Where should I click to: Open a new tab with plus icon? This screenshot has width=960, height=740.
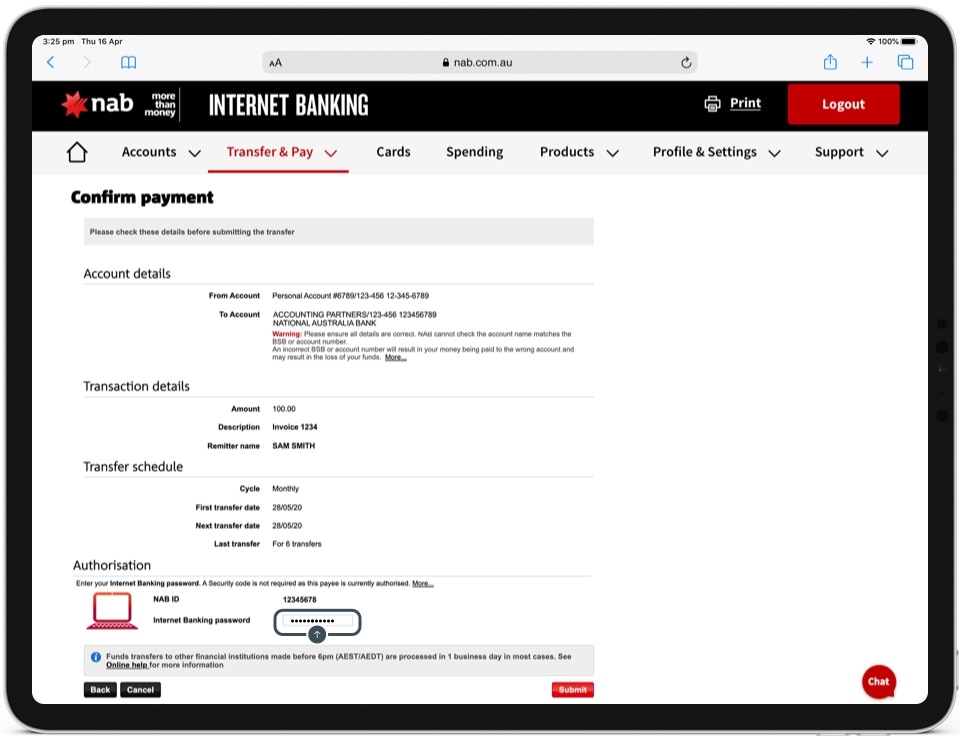(867, 62)
